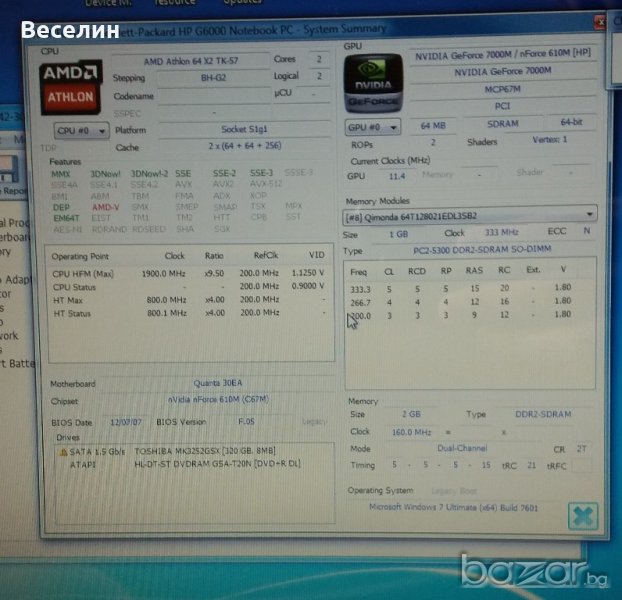Click the Socket S1g1 platform value
Screen dimensions: 622x600
tap(244, 129)
